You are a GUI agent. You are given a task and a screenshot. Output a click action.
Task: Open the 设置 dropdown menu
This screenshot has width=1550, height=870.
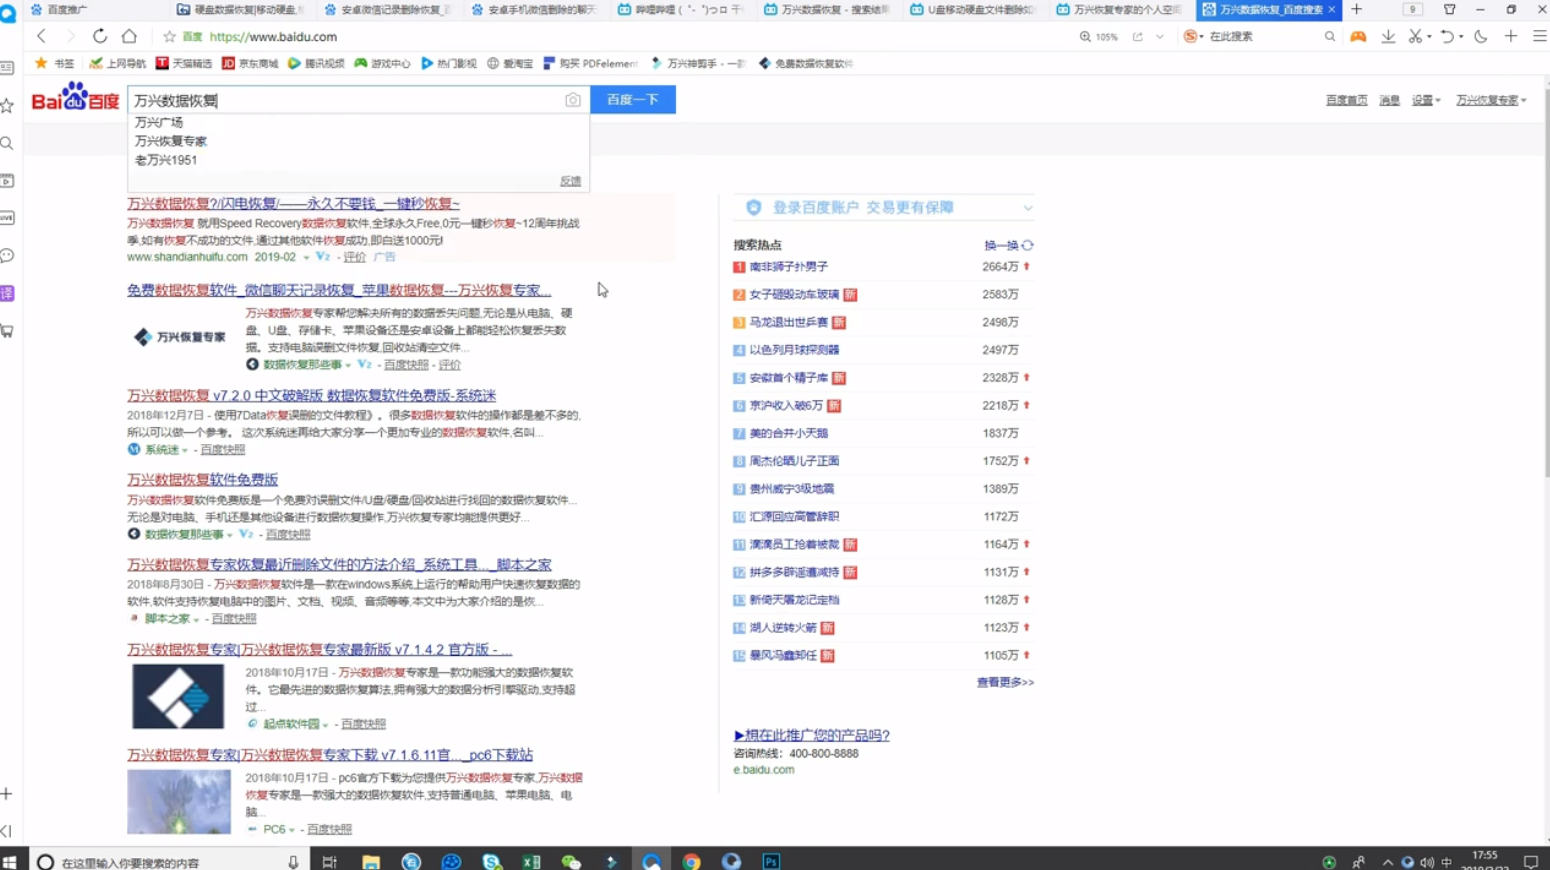pyautogui.click(x=1426, y=100)
